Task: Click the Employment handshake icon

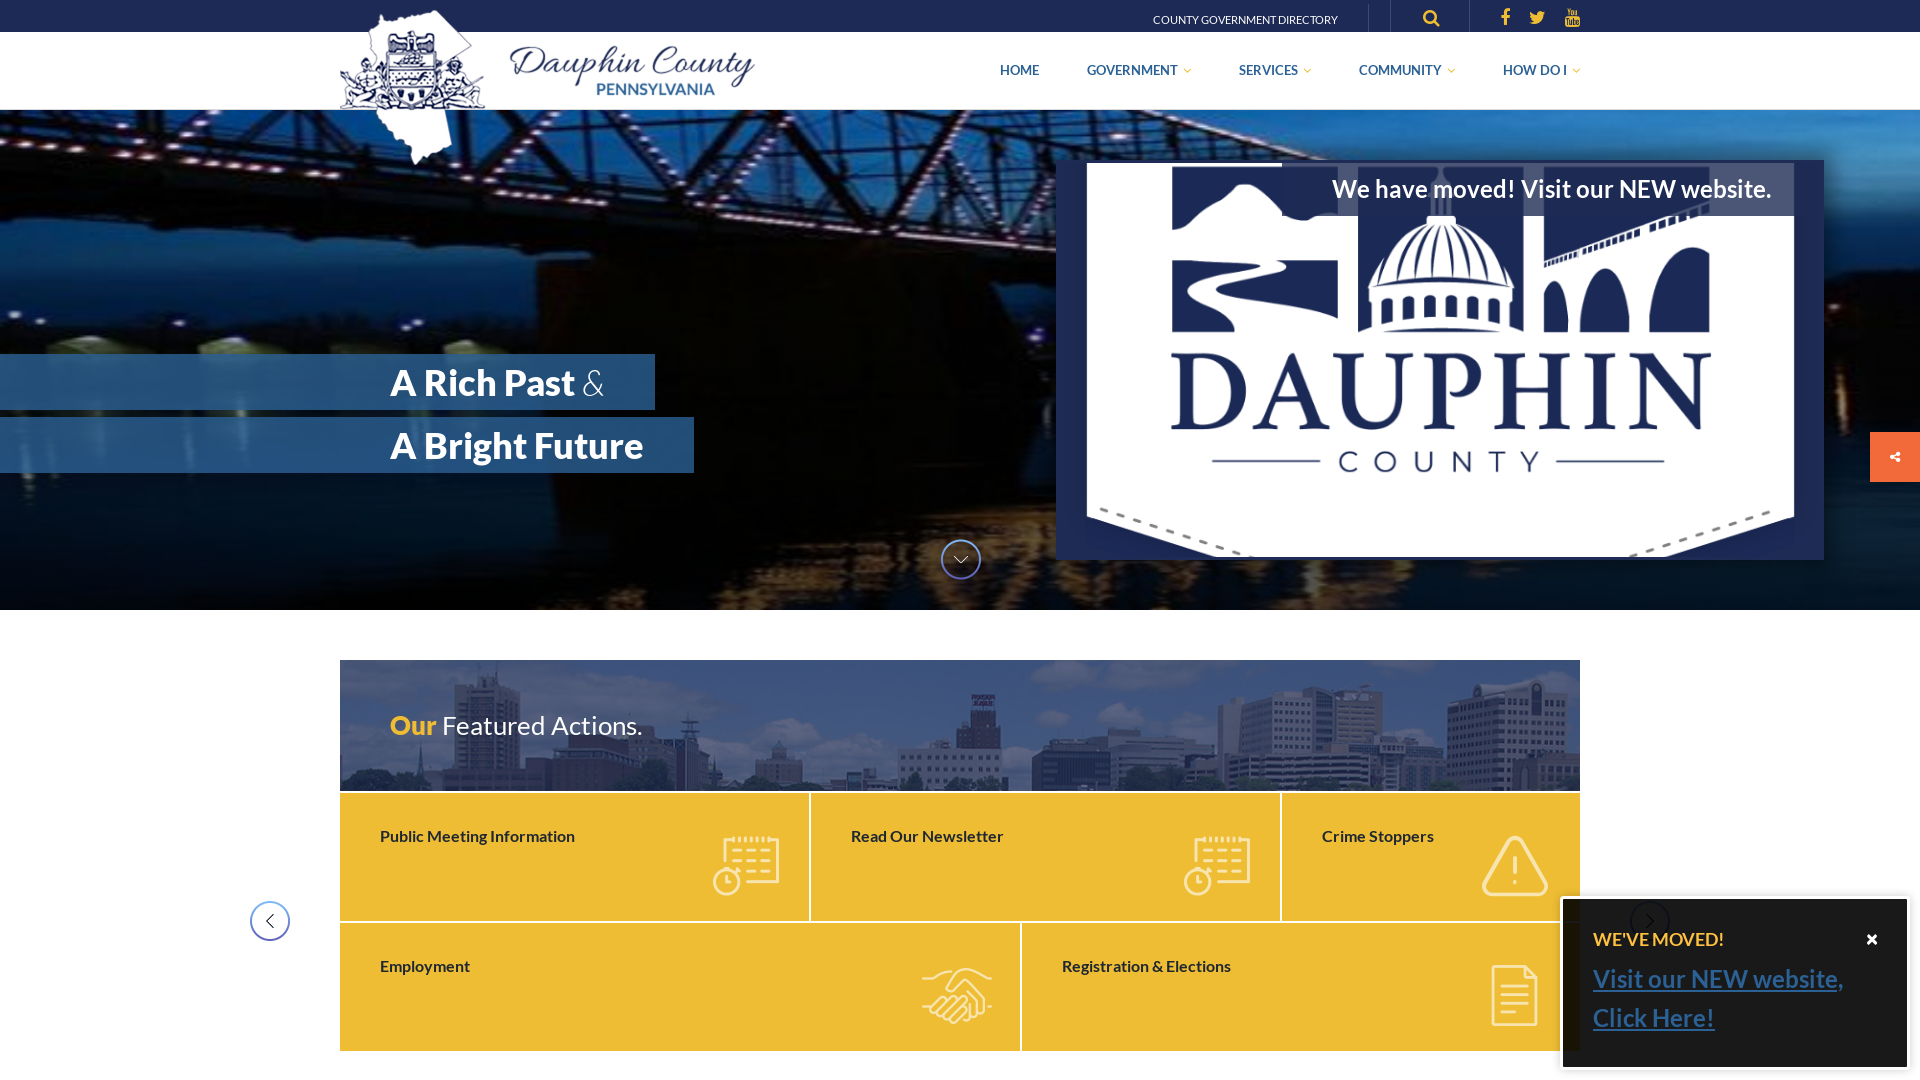Action: pyautogui.click(x=957, y=995)
